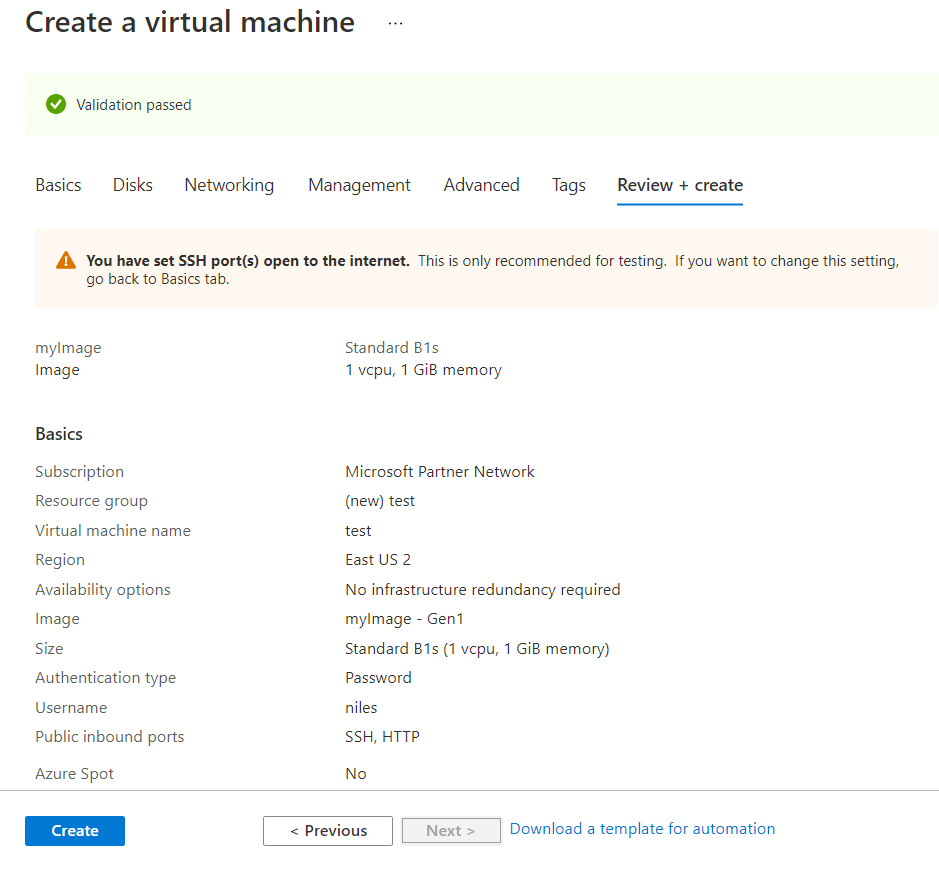Click the orange SSH warning triangle icon
939x877 pixels.
point(66,261)
